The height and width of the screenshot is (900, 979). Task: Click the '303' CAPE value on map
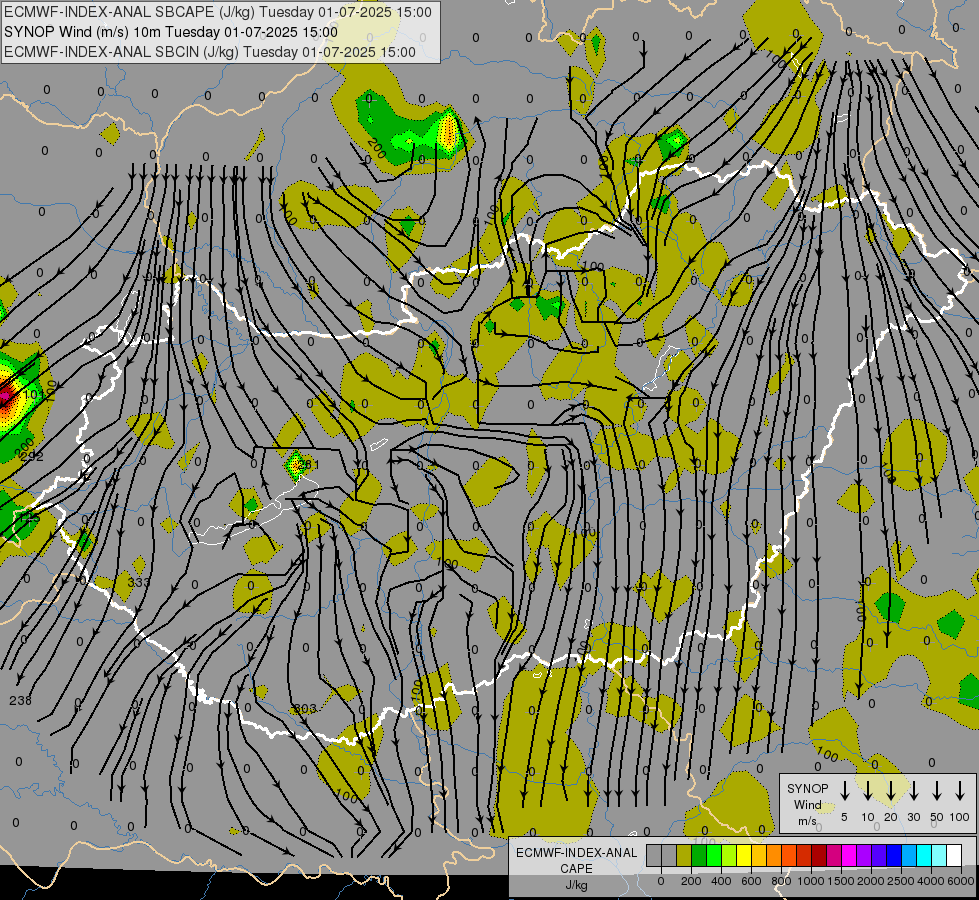pos(305,708)
